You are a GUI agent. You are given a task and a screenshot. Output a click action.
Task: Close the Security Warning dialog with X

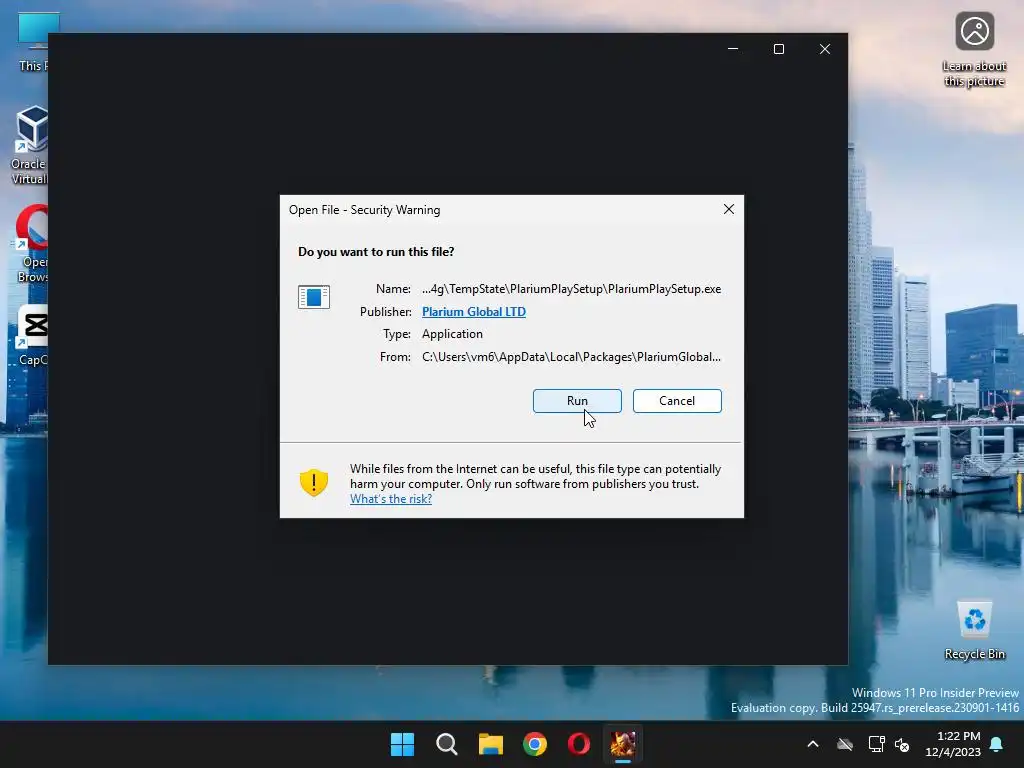click(729, 209)
